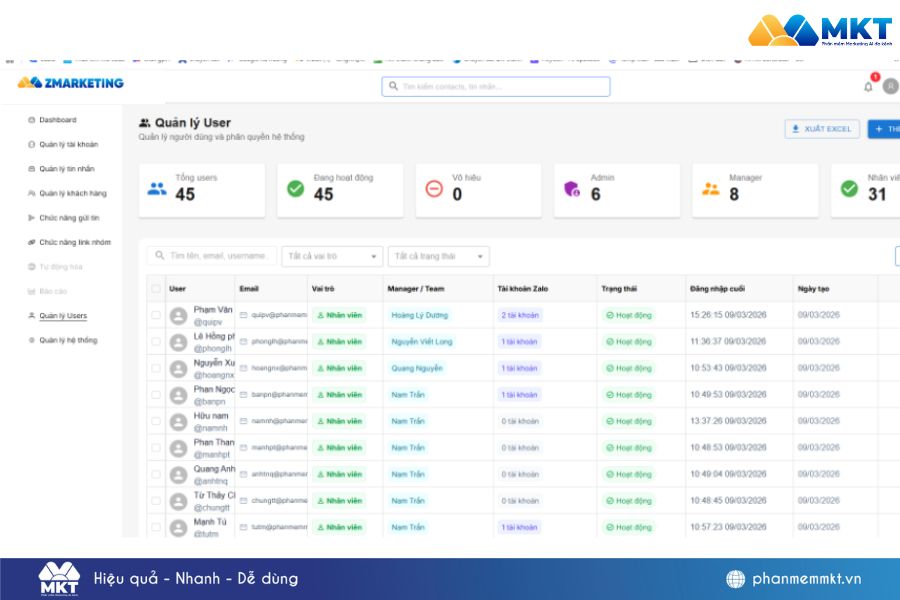900x600 pixels.
Task: Open Quản lý khách hàng in sidebar
Action: (x=67, y=193)
